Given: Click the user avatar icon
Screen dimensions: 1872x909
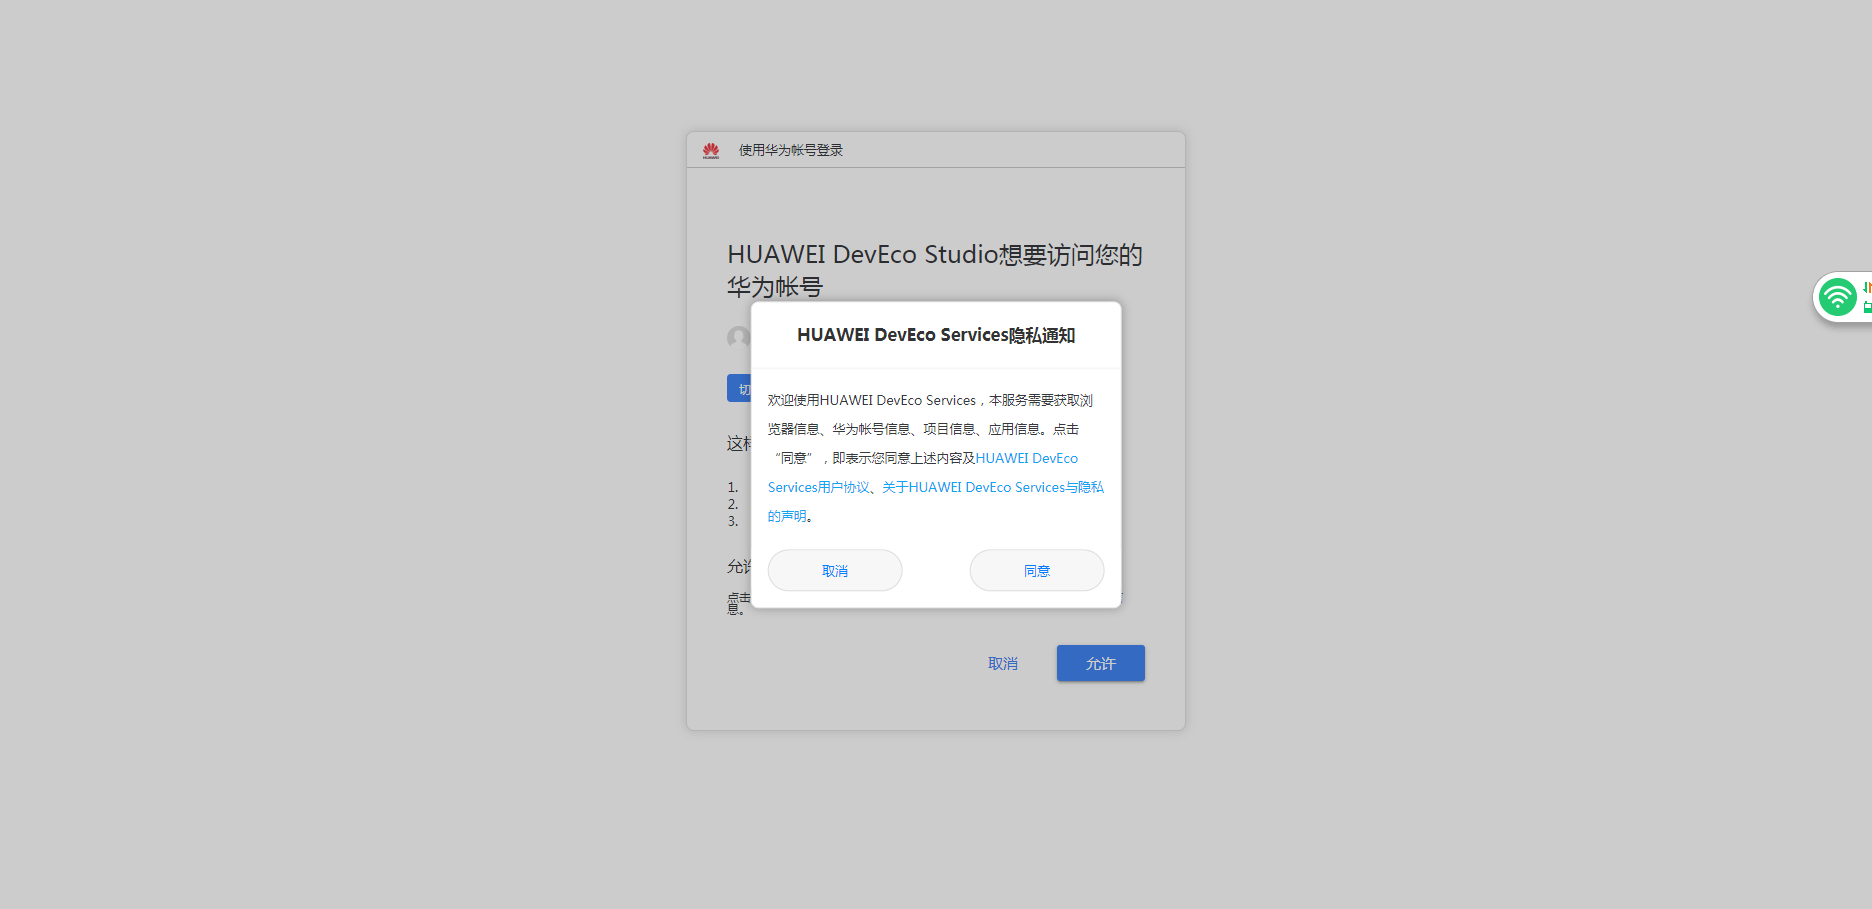Looking at the screenshot, I should click(738, 337).
